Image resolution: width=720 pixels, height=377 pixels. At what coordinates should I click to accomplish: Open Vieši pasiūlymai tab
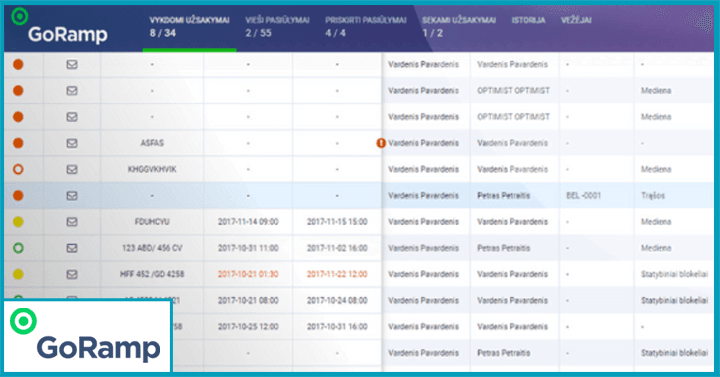tap(277, 27)
